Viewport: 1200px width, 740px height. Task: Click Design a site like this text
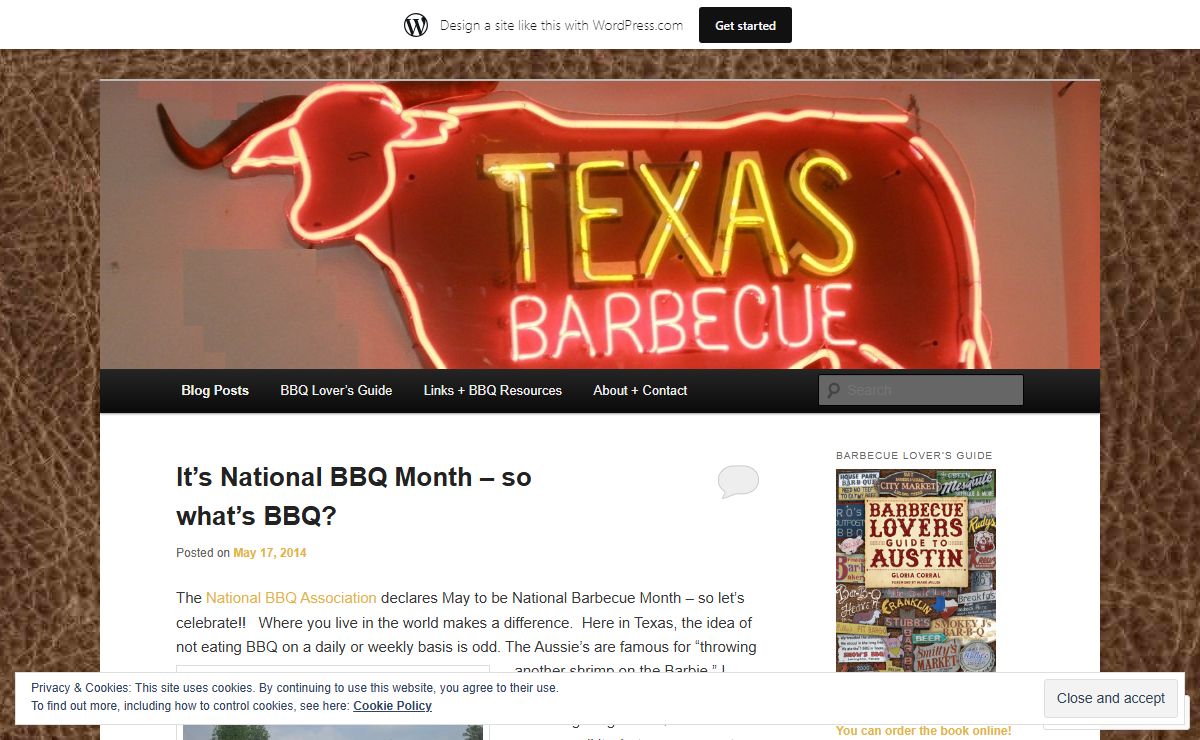coord(562,25)
